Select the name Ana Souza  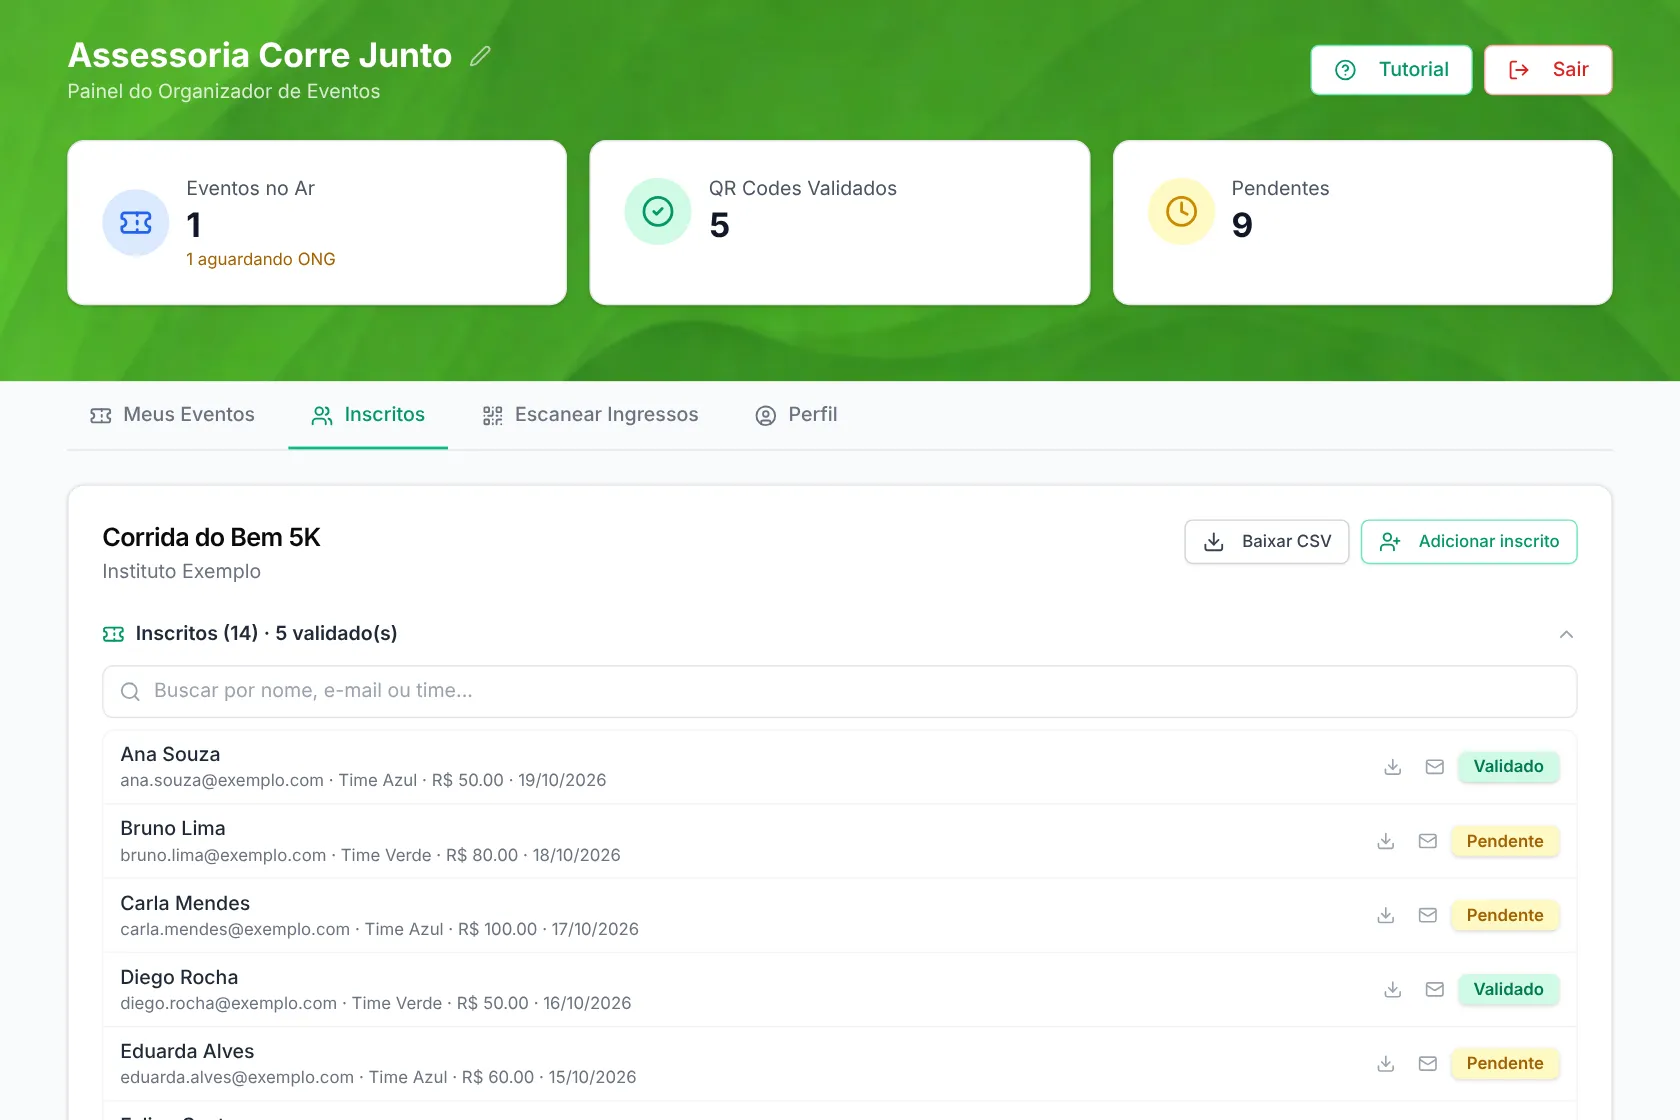tap(170, 754)
